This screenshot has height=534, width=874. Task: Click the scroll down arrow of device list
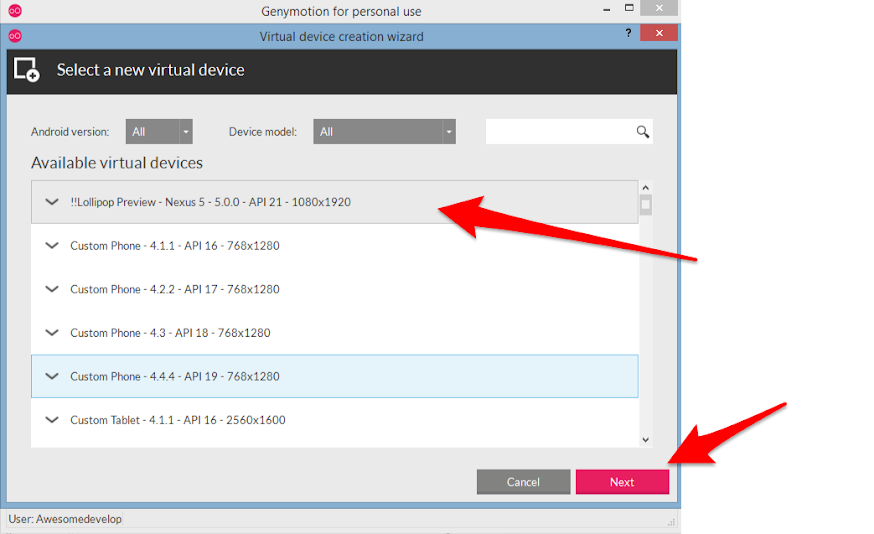tap(645, 440)
